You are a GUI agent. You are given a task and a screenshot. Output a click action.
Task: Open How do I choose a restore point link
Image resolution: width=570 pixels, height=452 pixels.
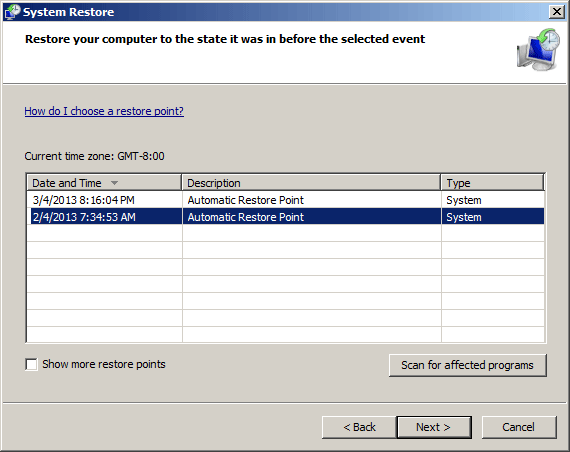[x=104, y=111]
